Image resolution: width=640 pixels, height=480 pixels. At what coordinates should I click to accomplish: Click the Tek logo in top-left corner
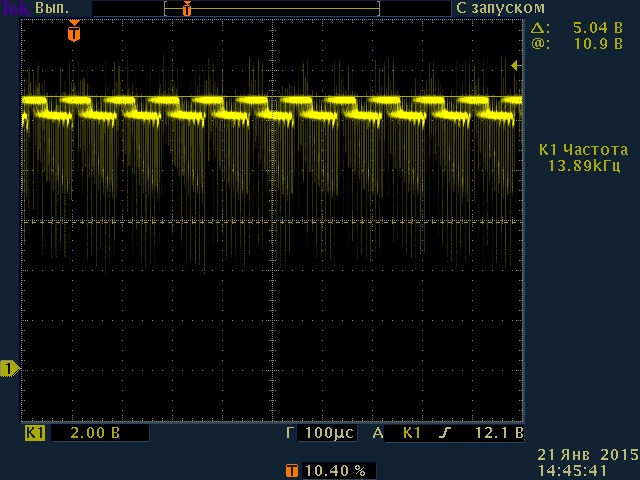coord(10,7)
